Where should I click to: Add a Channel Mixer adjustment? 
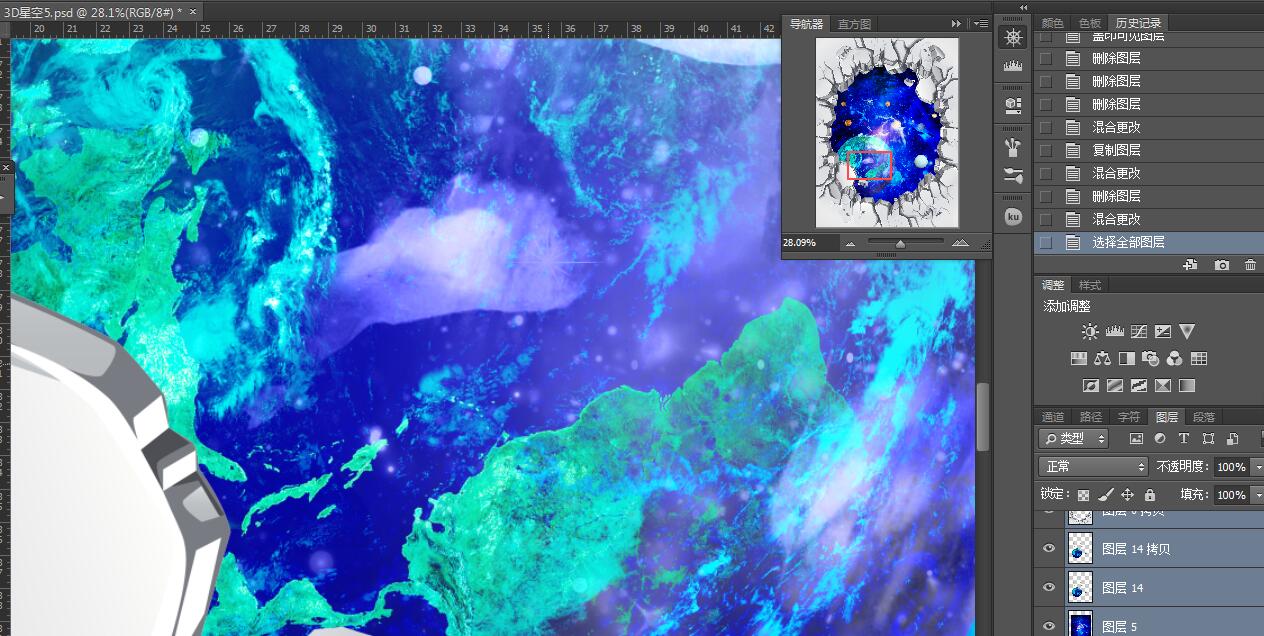point(1175,358)
